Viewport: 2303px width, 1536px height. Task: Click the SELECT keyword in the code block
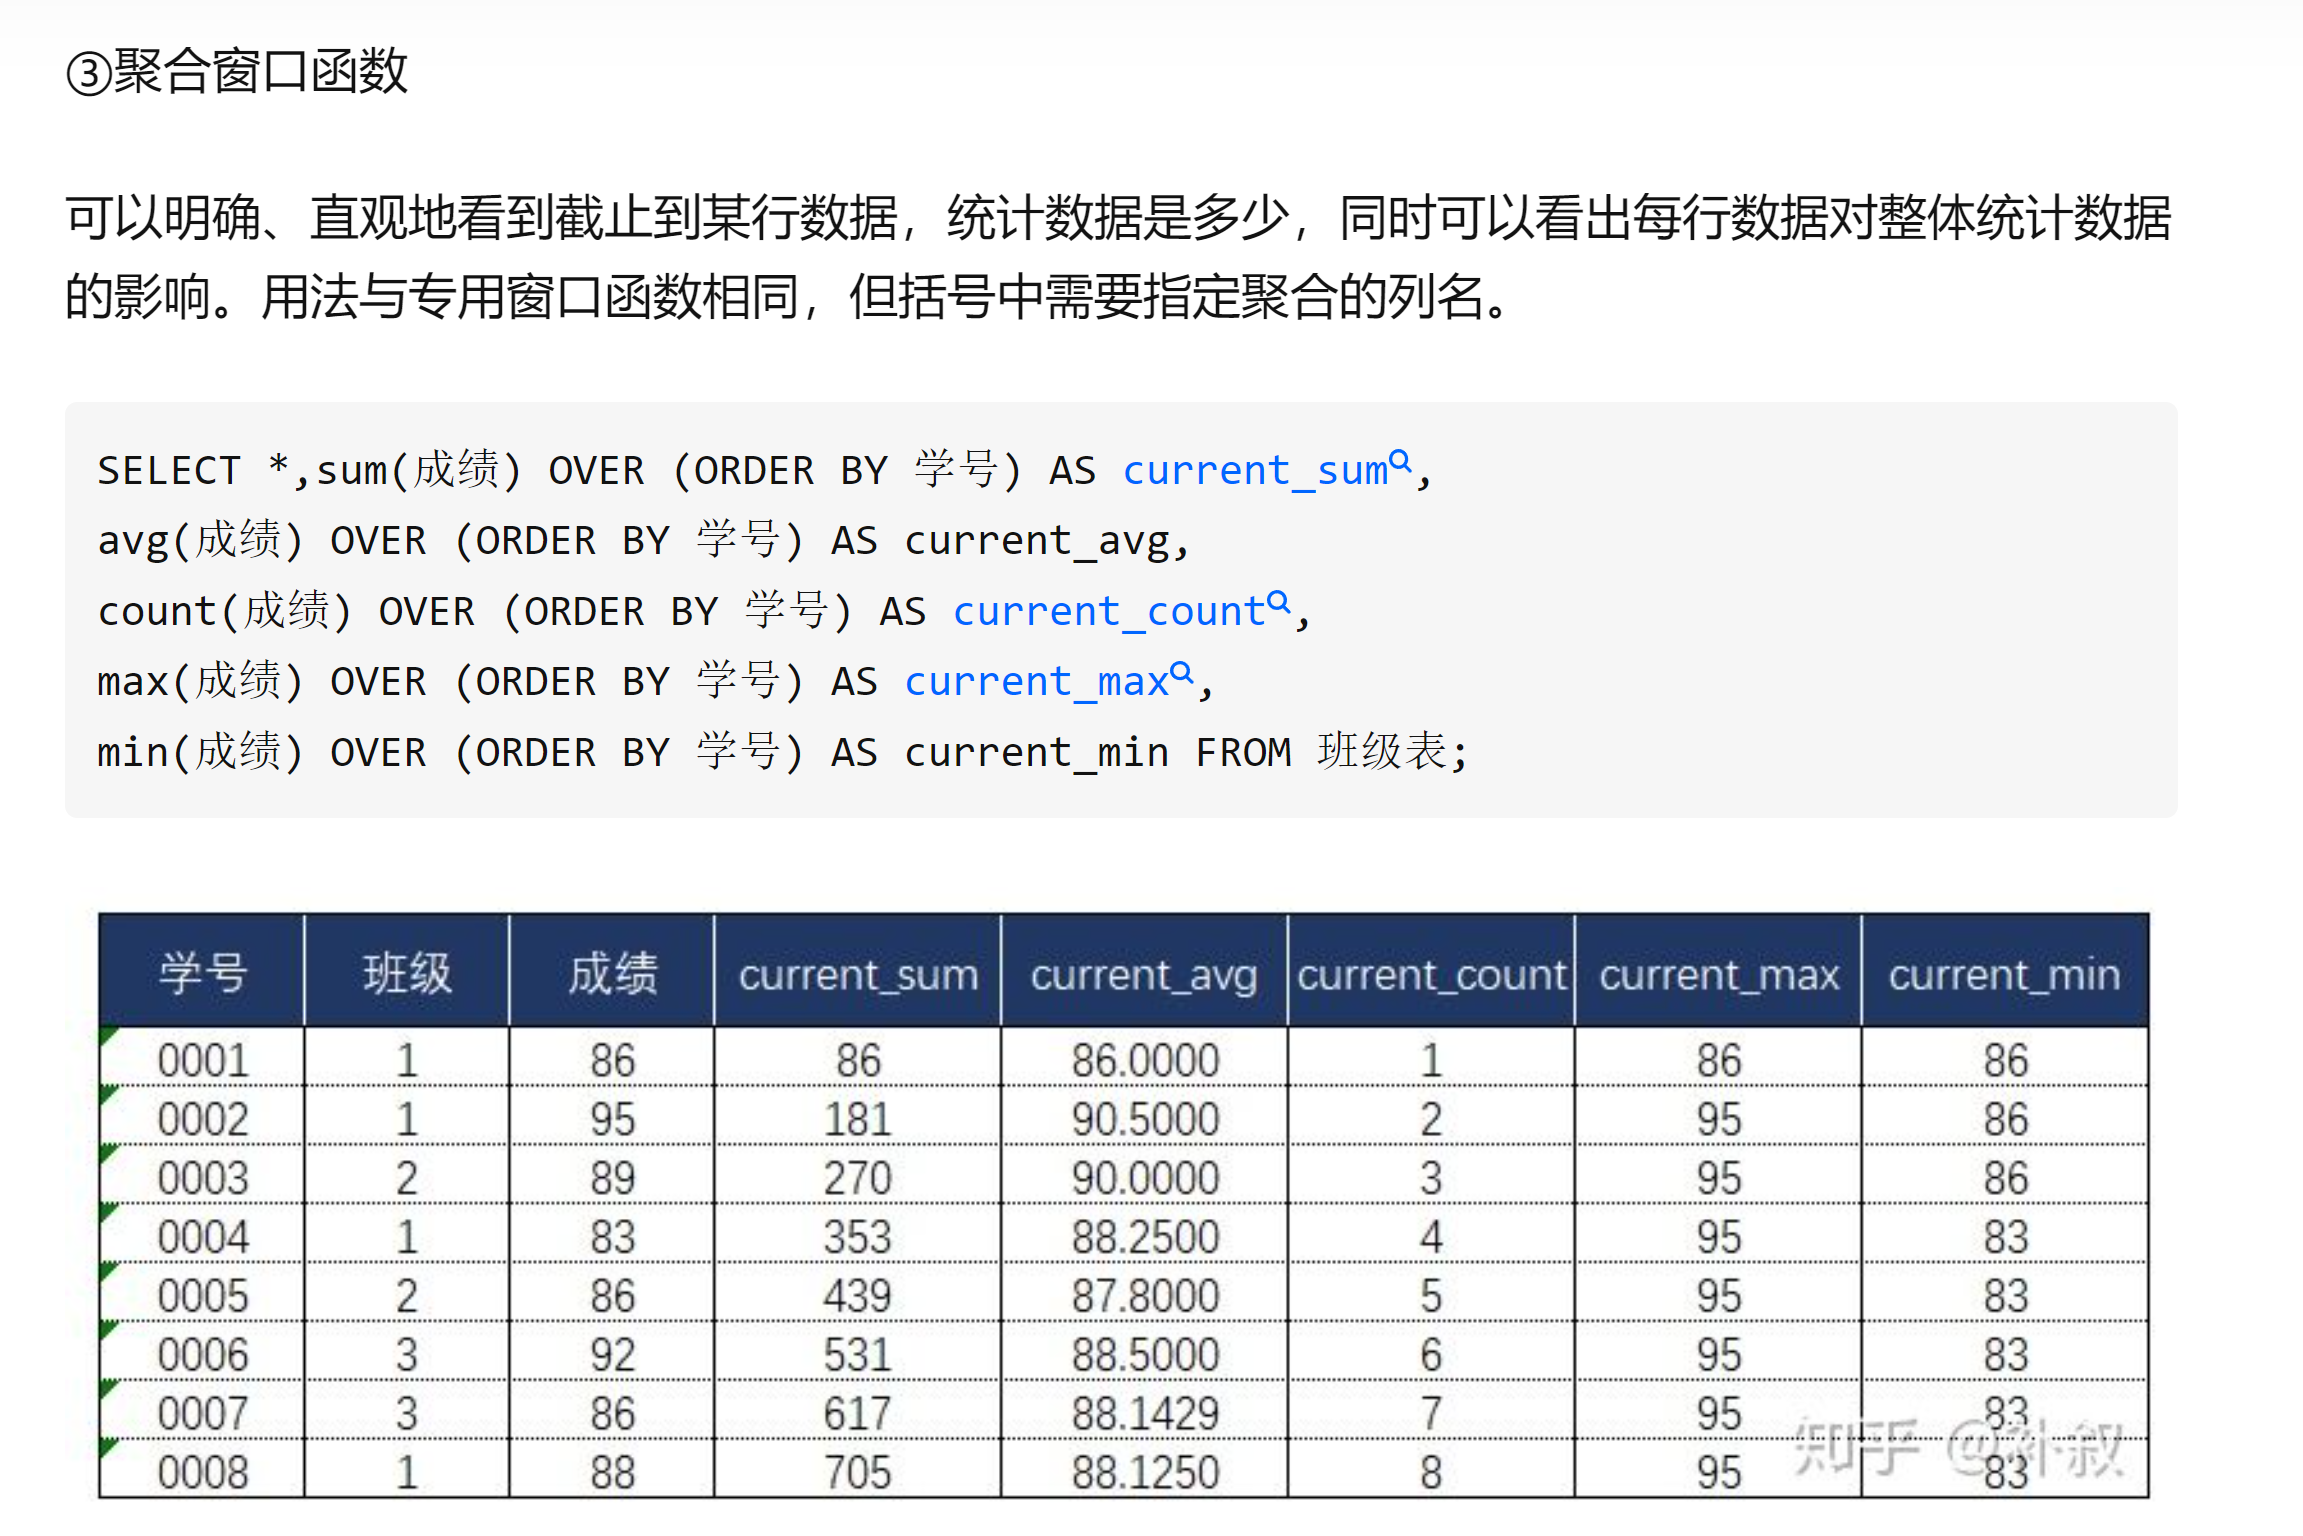tap(169, 470)
